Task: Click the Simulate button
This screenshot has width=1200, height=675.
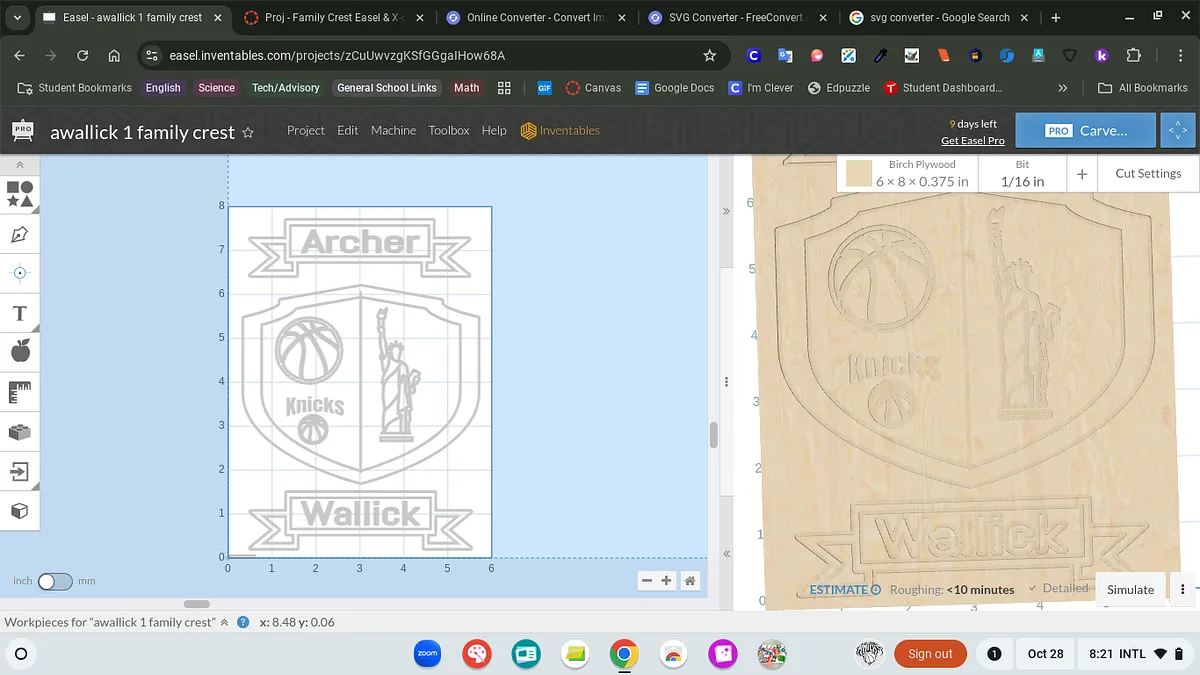Action: 1130,589
